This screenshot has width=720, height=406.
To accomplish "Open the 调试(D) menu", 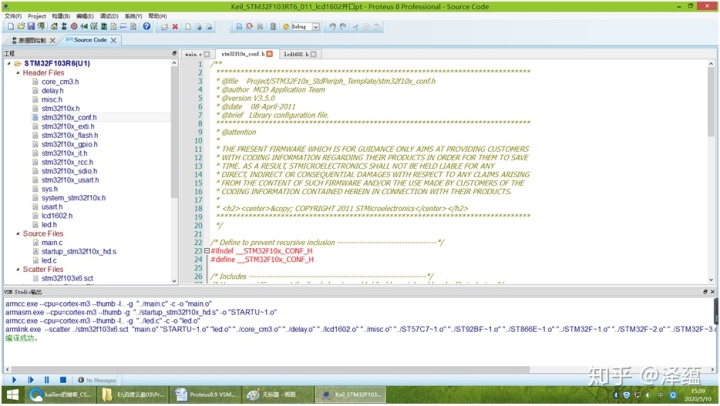I will pyautogui.click(x=109, y=16).
